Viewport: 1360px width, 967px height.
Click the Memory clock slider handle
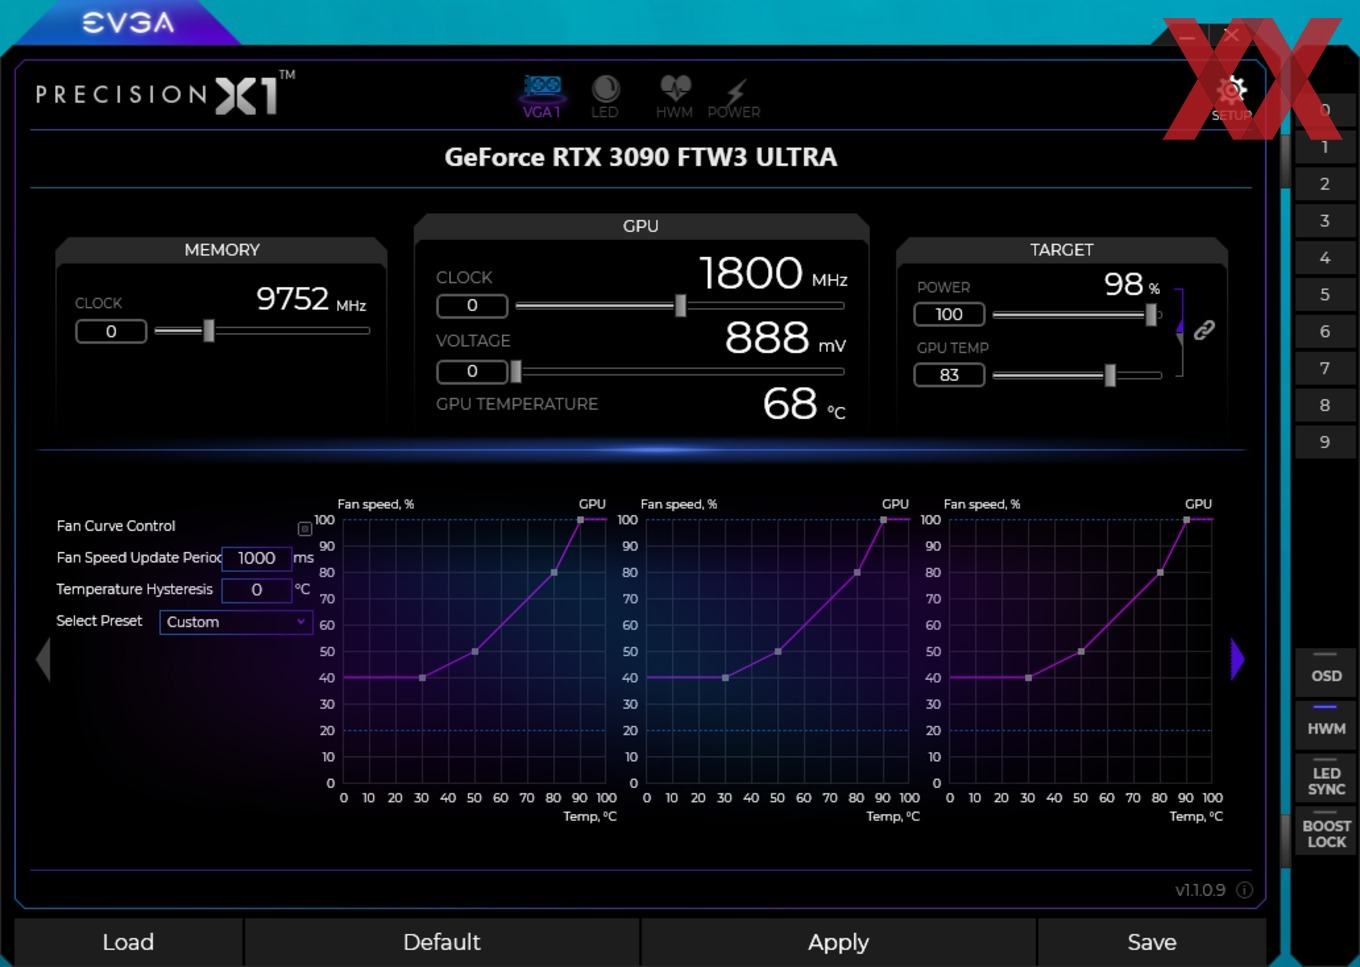[209, 331]
